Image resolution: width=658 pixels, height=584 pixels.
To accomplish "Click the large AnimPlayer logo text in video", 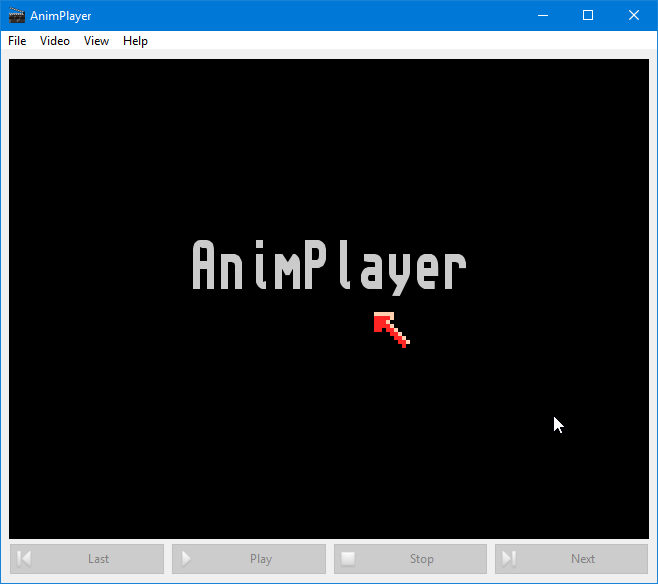I will click(329, 266).
